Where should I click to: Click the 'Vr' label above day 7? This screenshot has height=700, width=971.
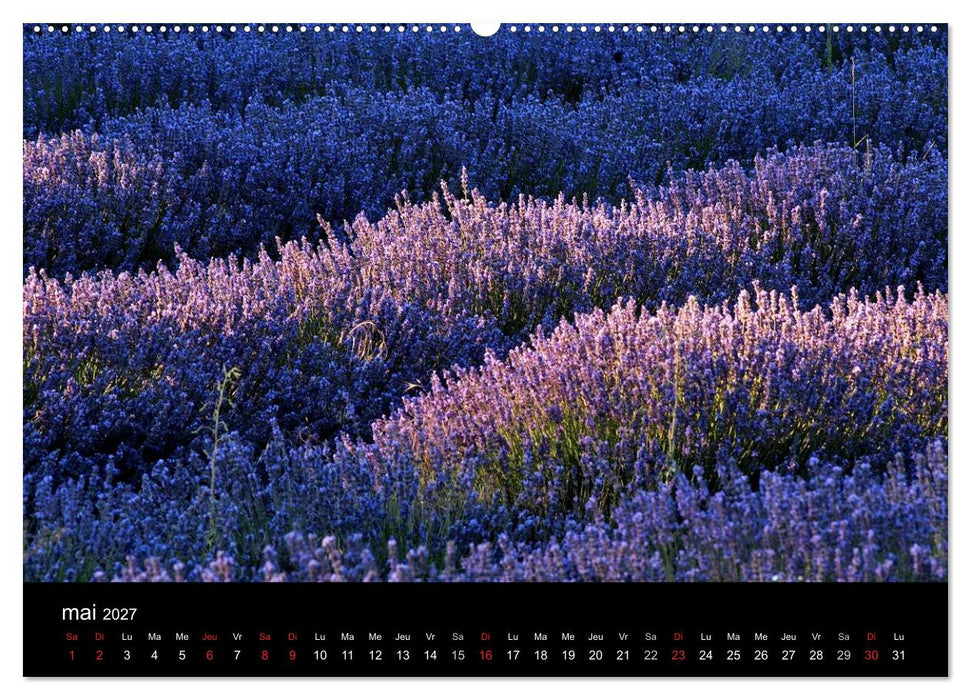pyautogui.click(x=237, y=637)
